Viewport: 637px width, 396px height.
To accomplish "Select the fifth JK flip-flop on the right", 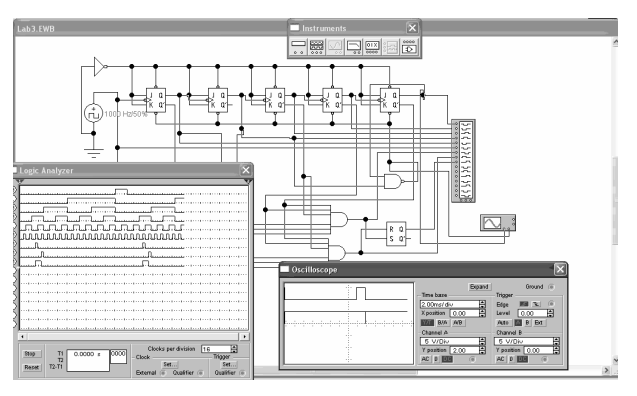I will click(x=389, y=100).
